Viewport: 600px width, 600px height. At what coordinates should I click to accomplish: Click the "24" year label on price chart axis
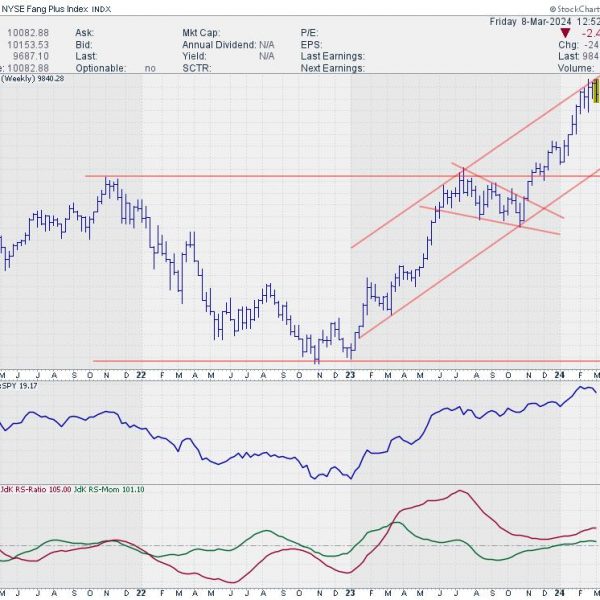[x=560, y=375]
